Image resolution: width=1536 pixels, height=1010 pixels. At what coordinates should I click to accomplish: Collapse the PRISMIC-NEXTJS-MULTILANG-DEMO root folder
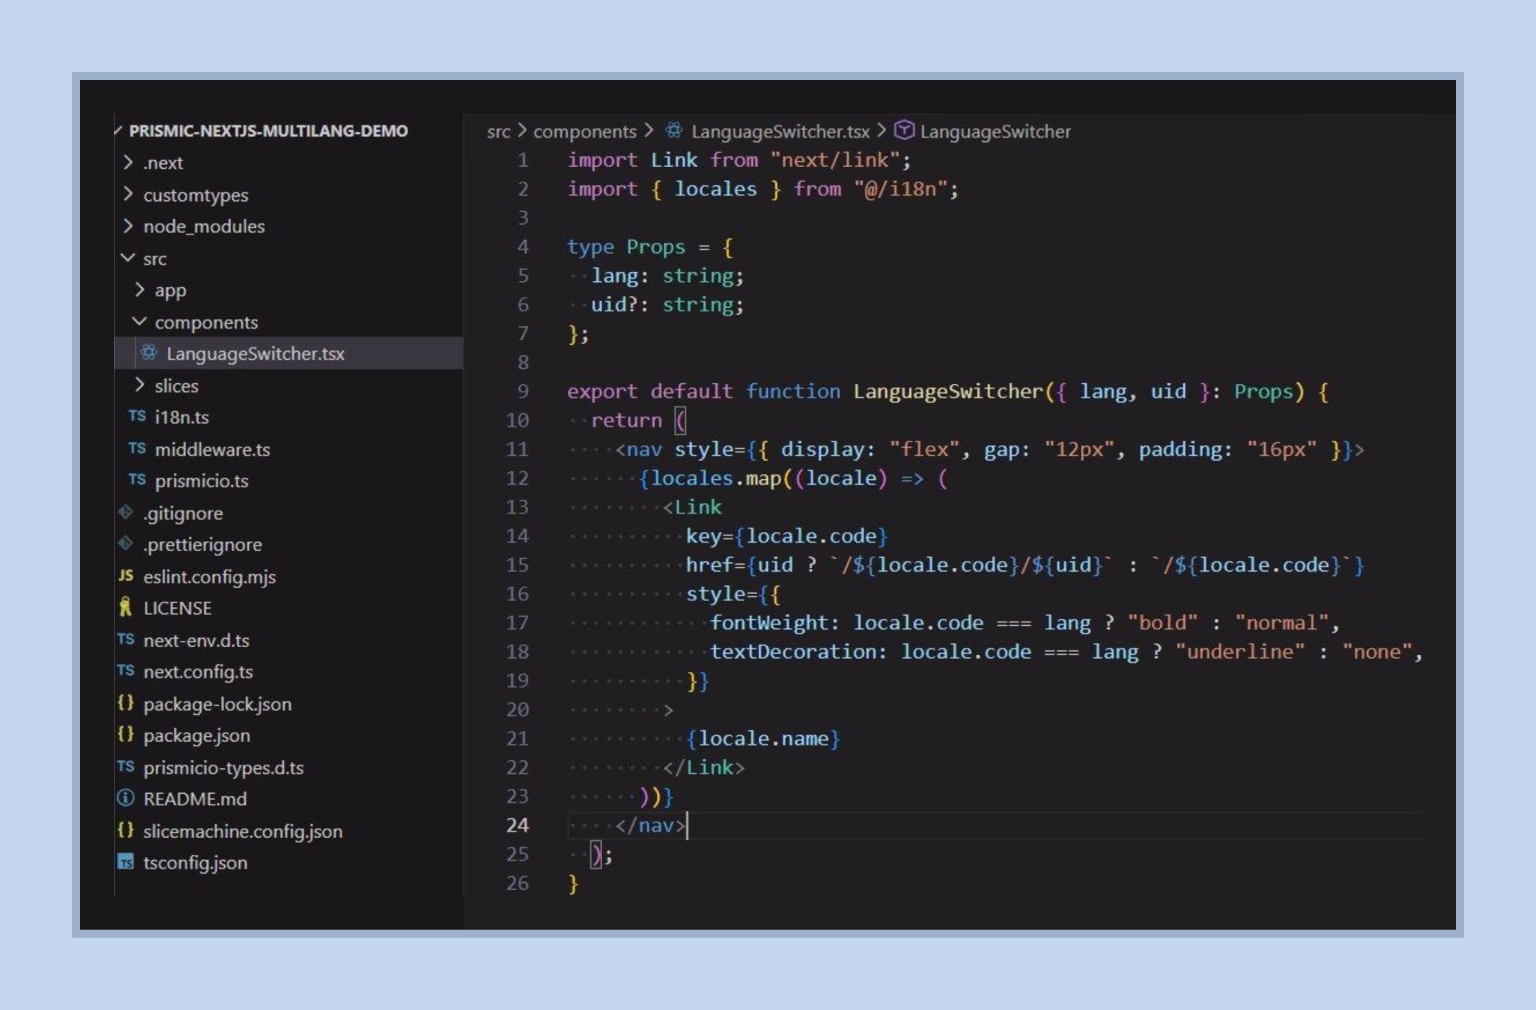pyautogui.click(x=119, y=130)
